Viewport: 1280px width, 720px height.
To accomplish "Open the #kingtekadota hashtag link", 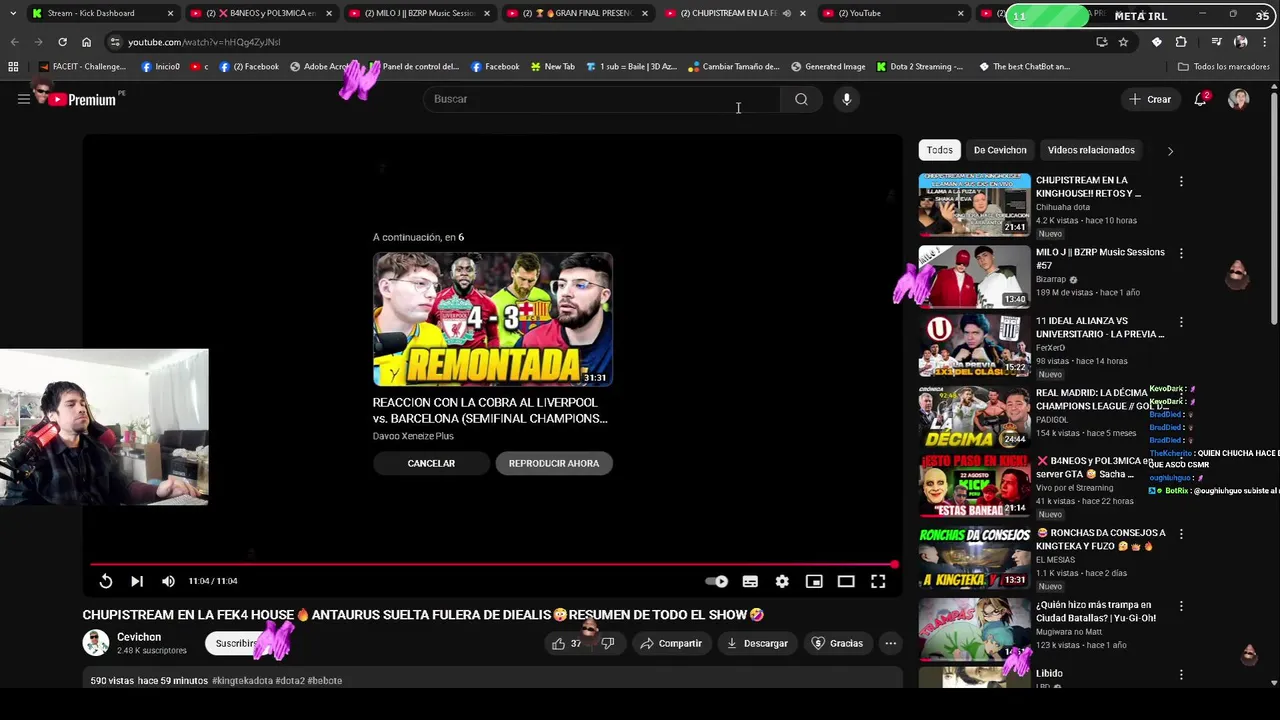I will tap(242, 681).
